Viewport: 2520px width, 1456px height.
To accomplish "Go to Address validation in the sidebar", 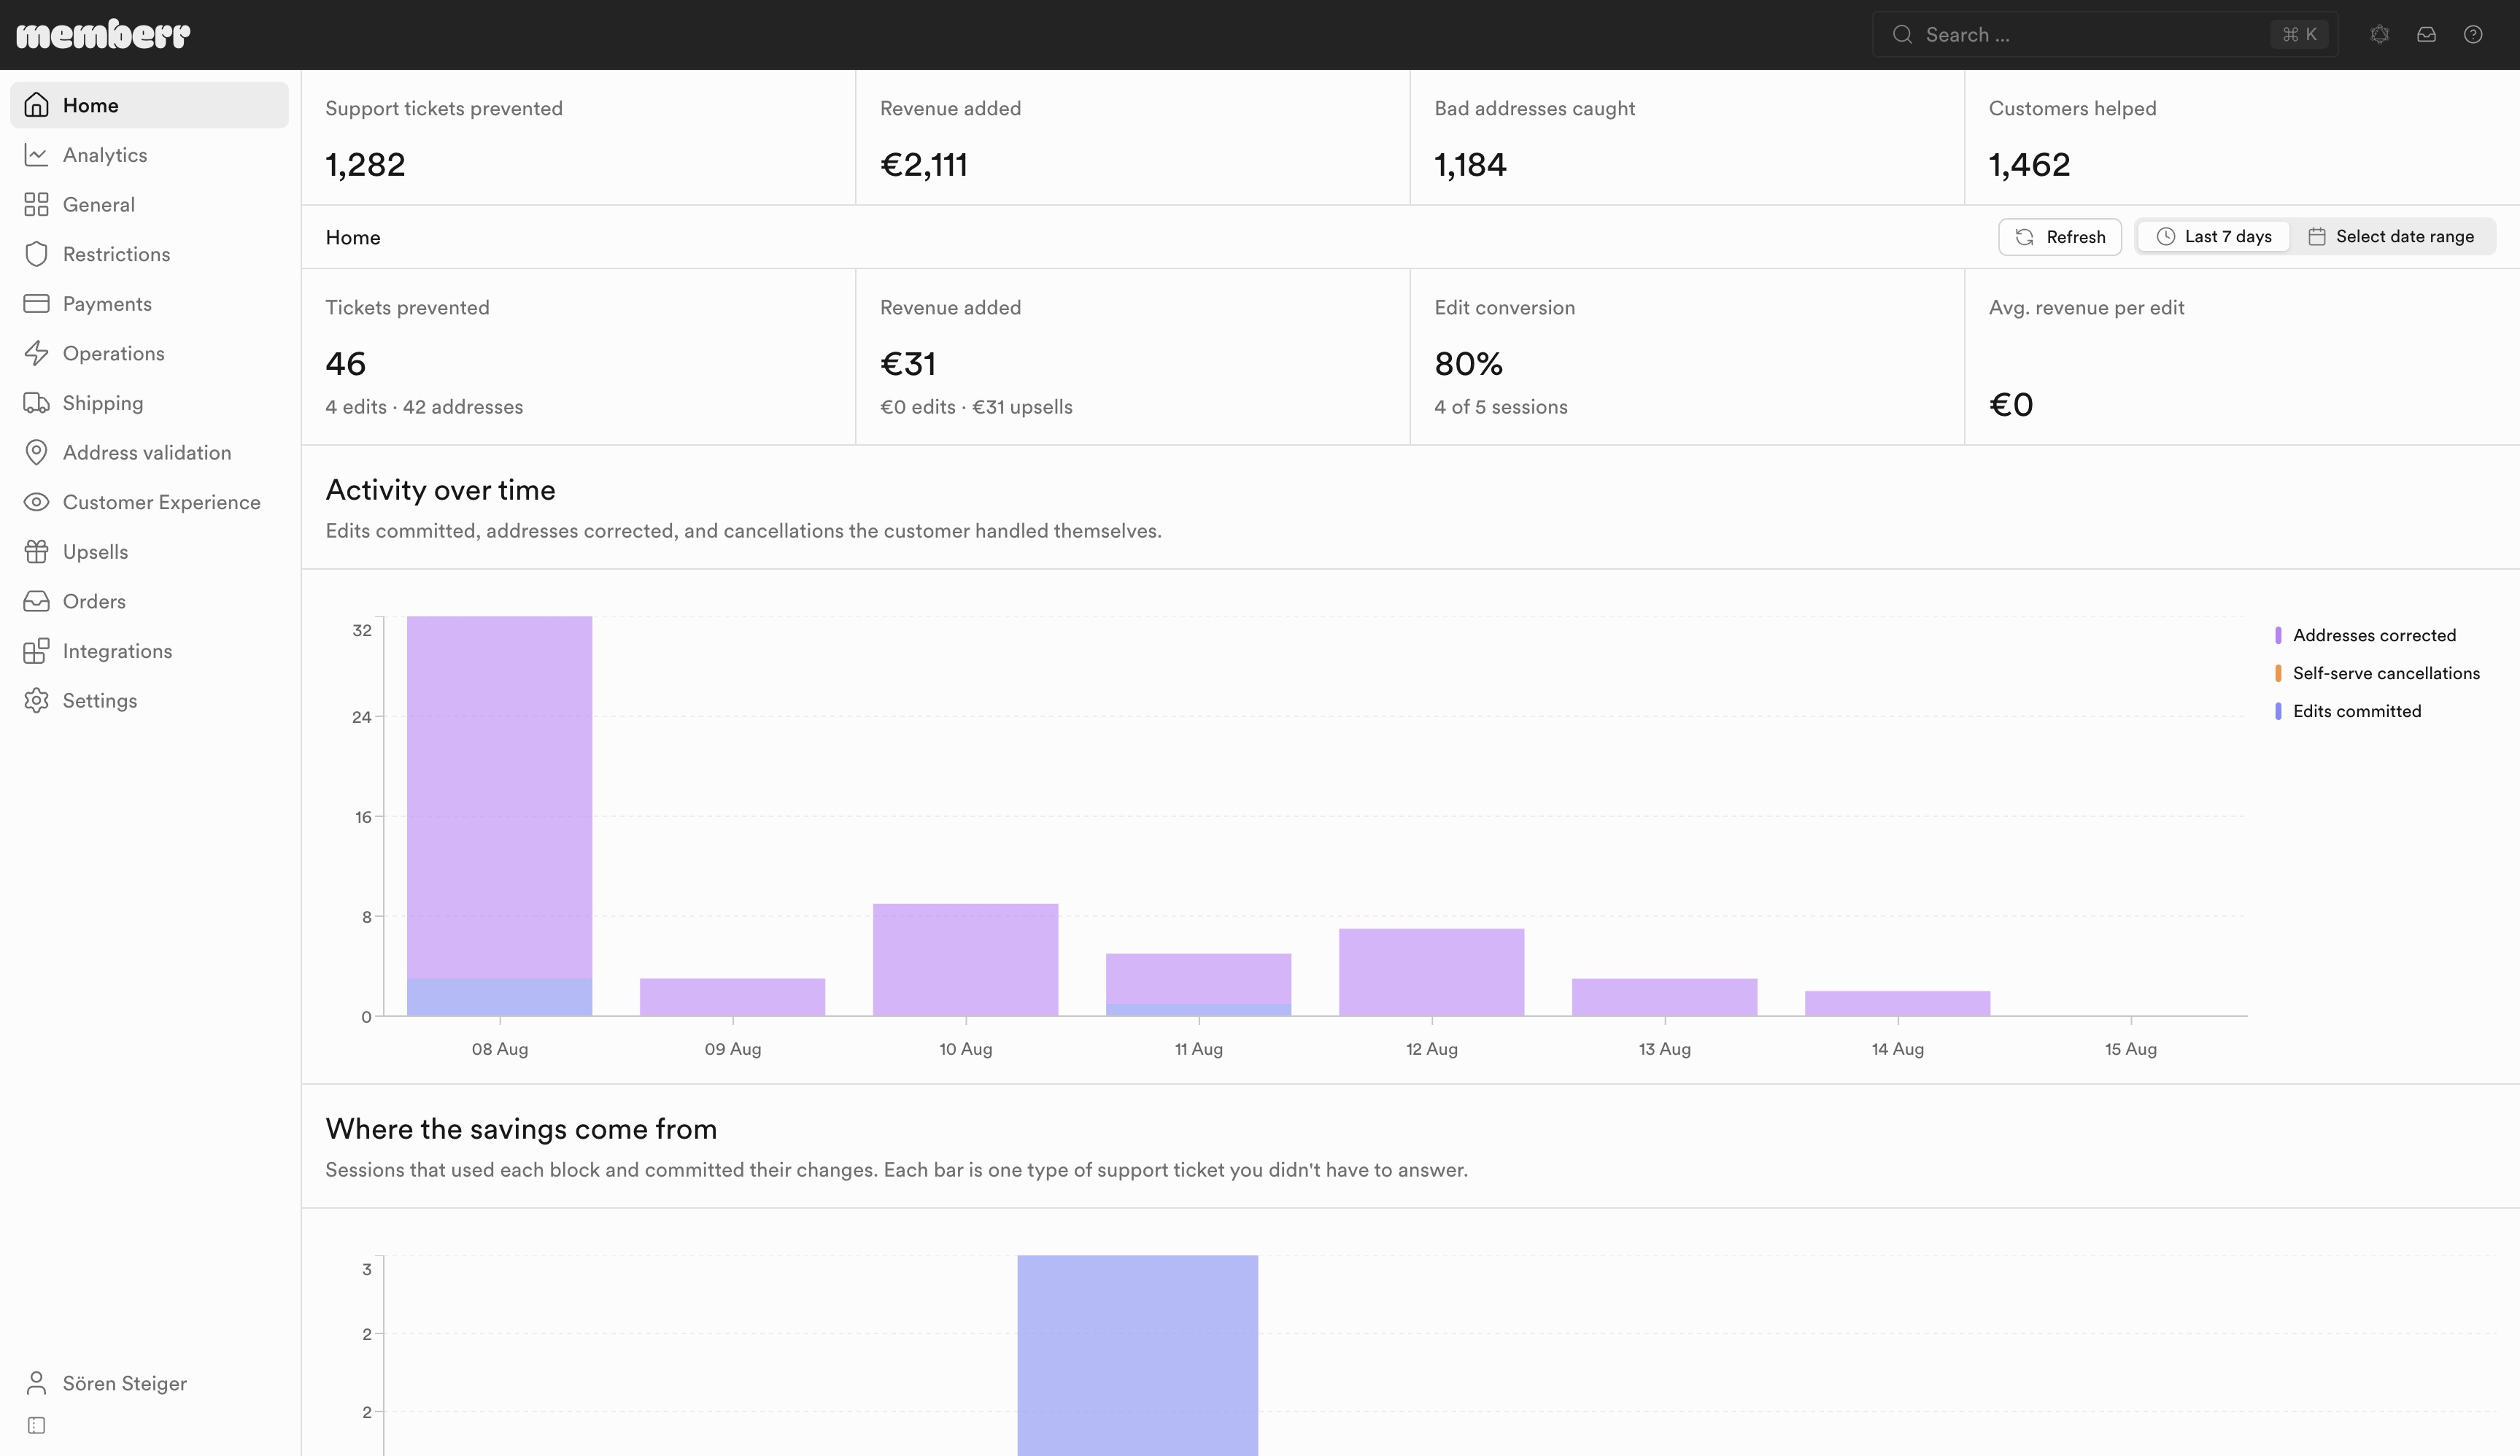I will 149,452.
